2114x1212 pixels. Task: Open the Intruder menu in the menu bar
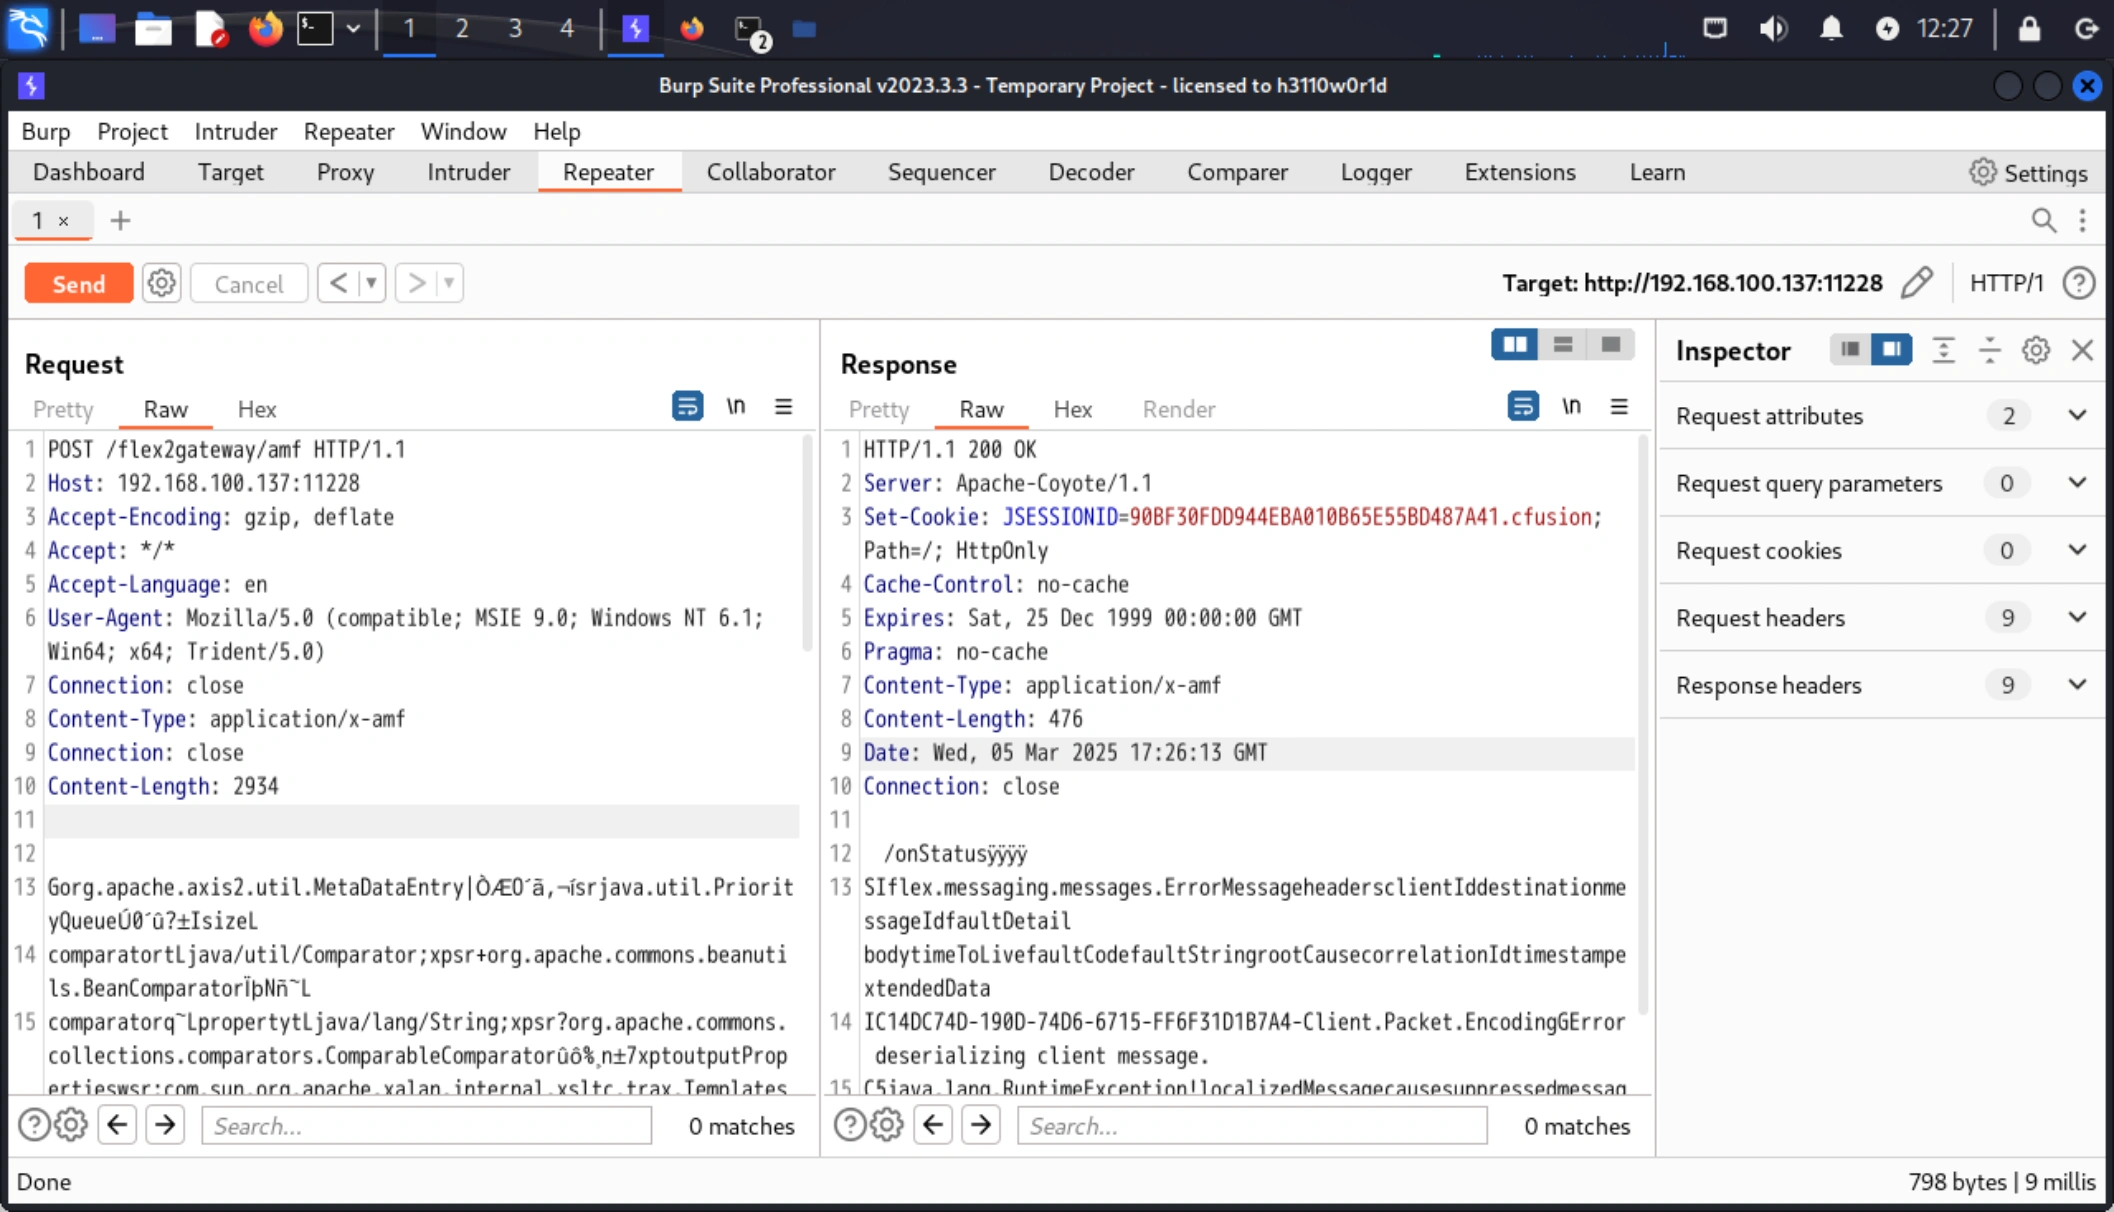[235, 131]
